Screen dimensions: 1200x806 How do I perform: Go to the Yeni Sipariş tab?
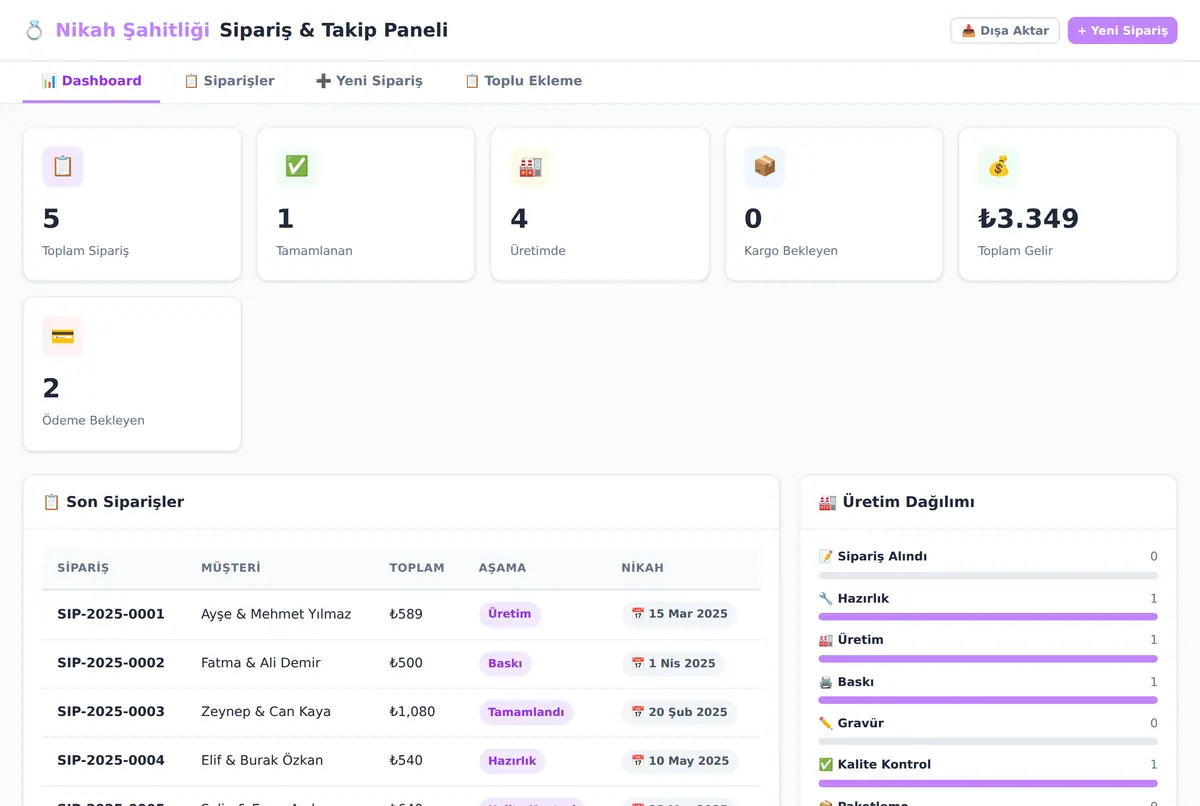[x=369, y=81]
